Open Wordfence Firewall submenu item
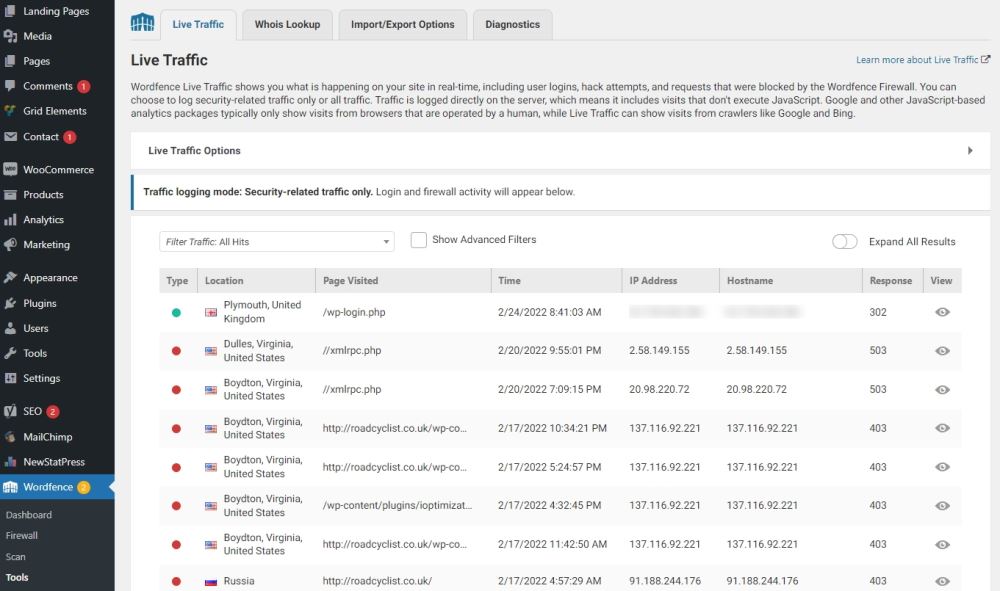Viewport: 1000px width, 591px height. (x=22, y=536)
